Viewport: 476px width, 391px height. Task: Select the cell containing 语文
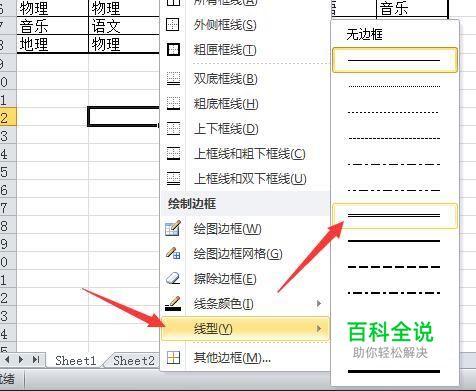coord(124,26)
